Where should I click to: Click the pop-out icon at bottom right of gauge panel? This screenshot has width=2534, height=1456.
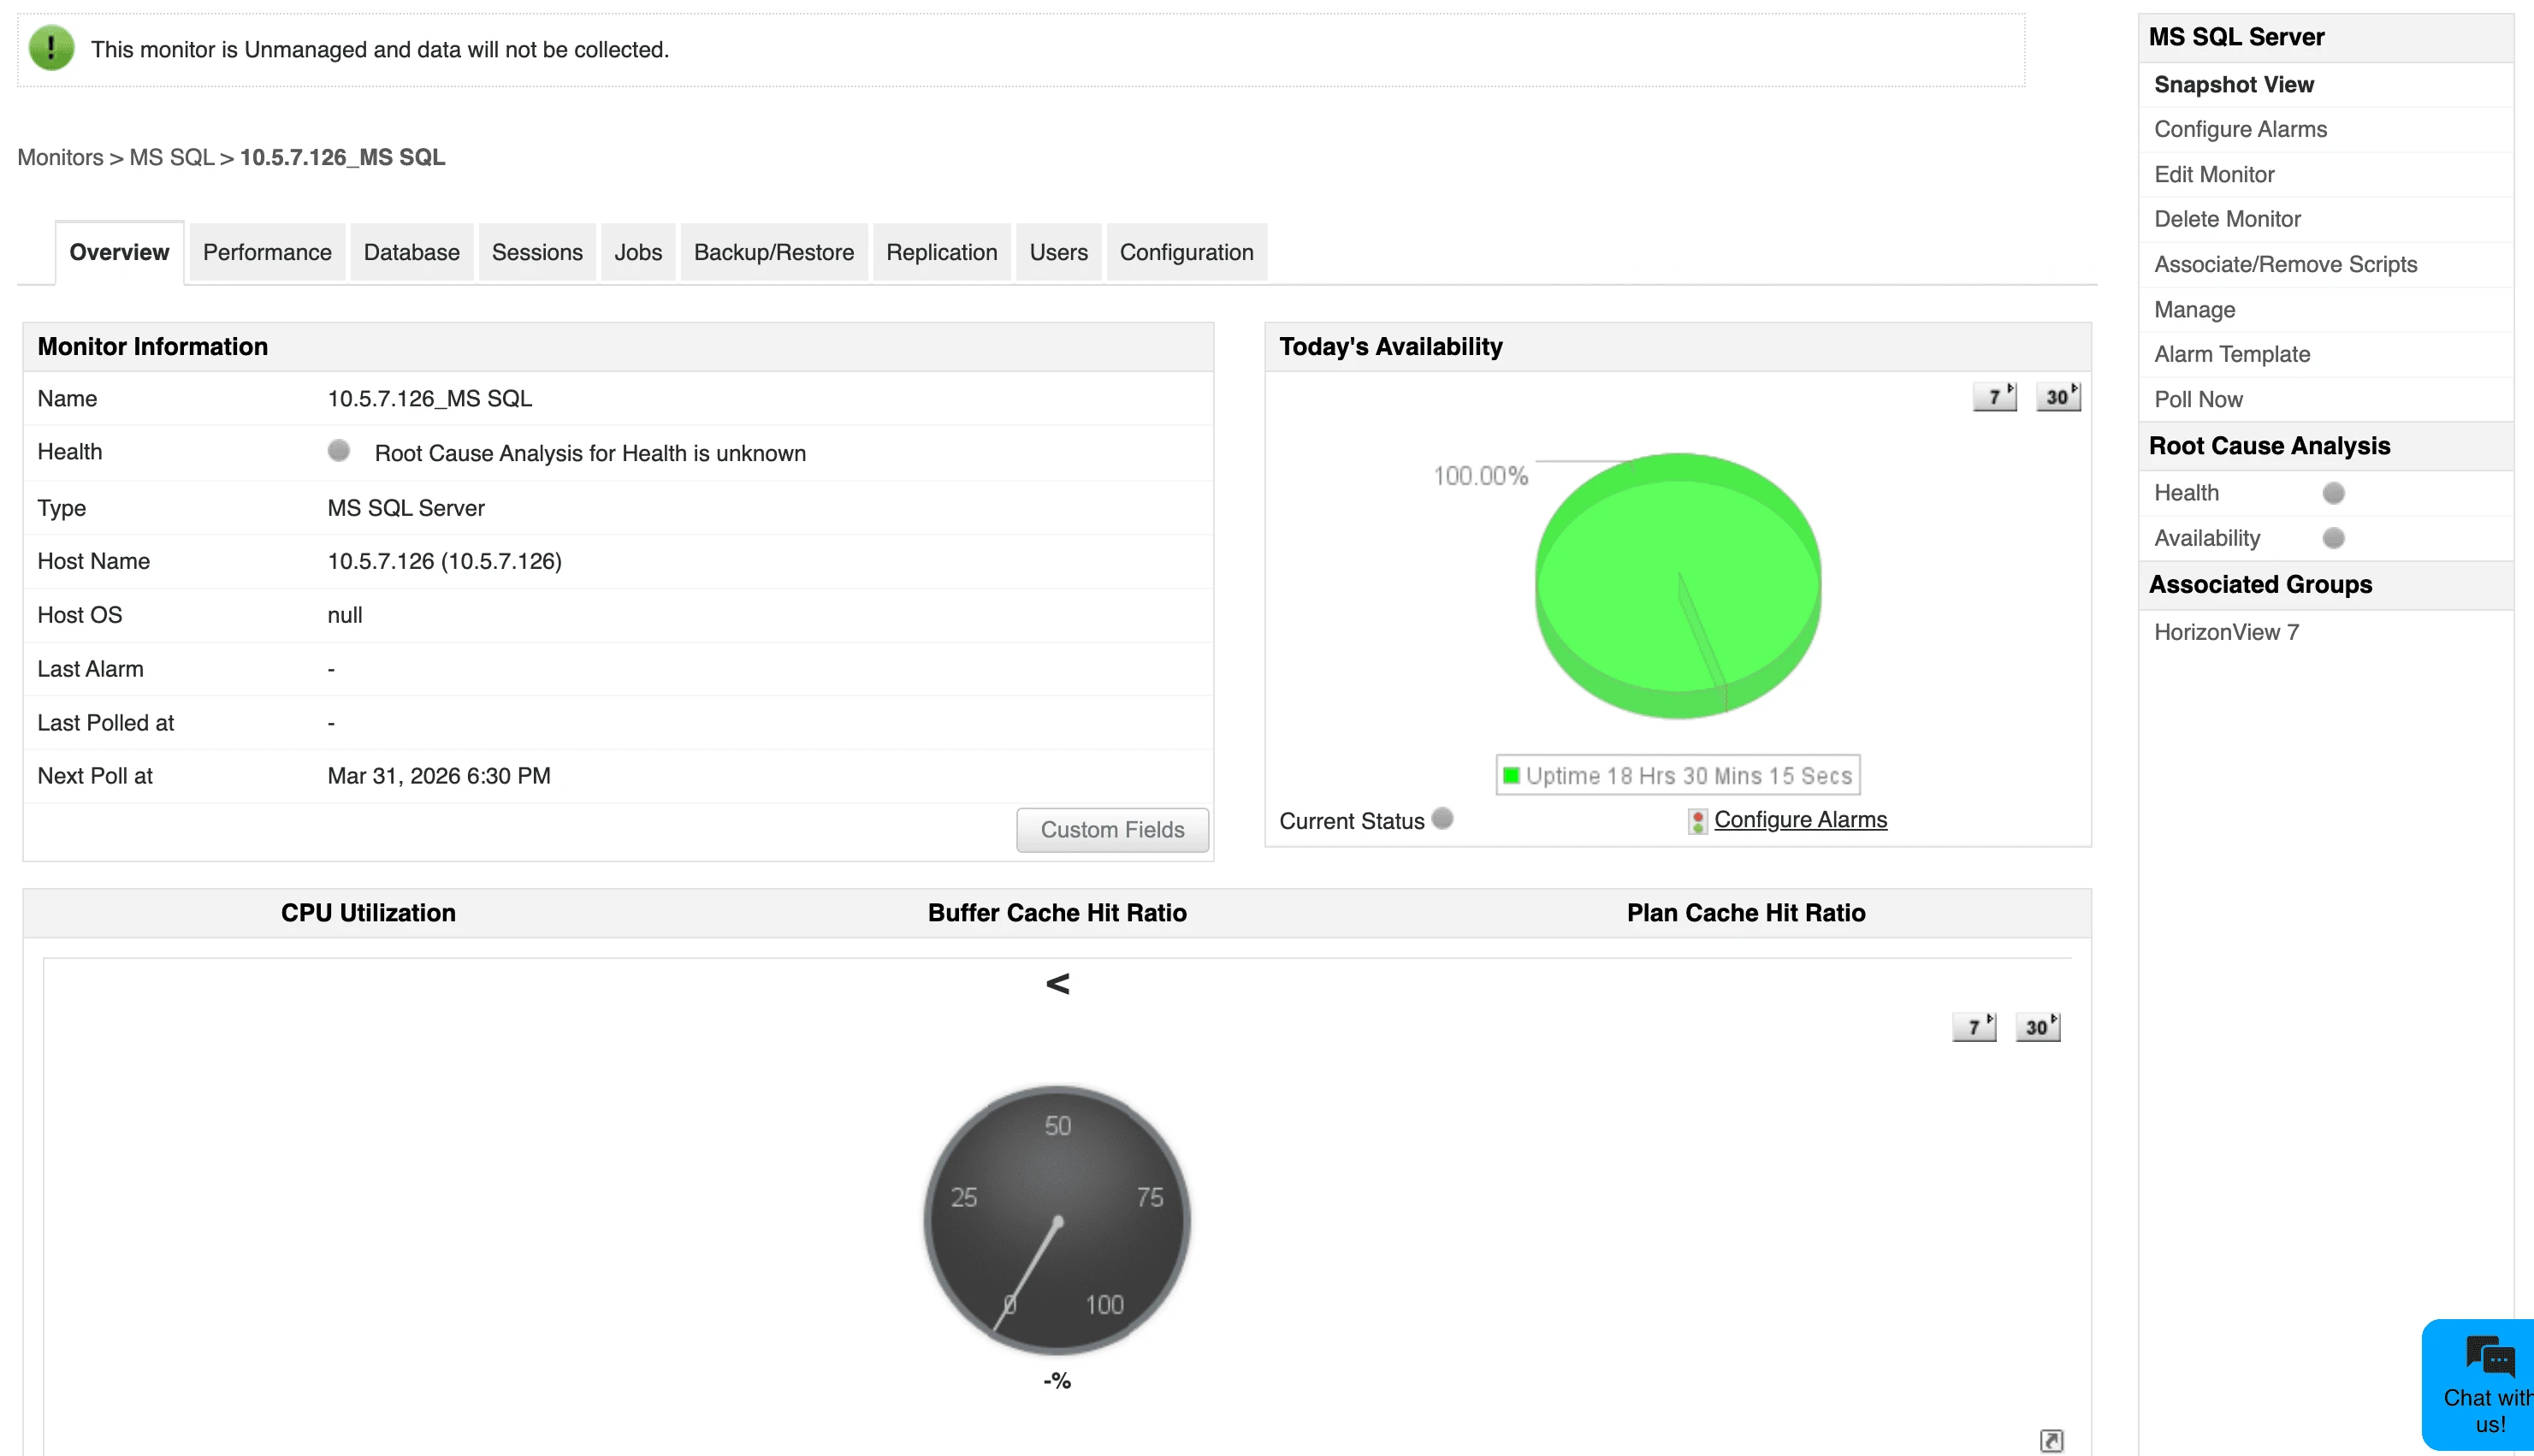click(x=2054, y=1440)
